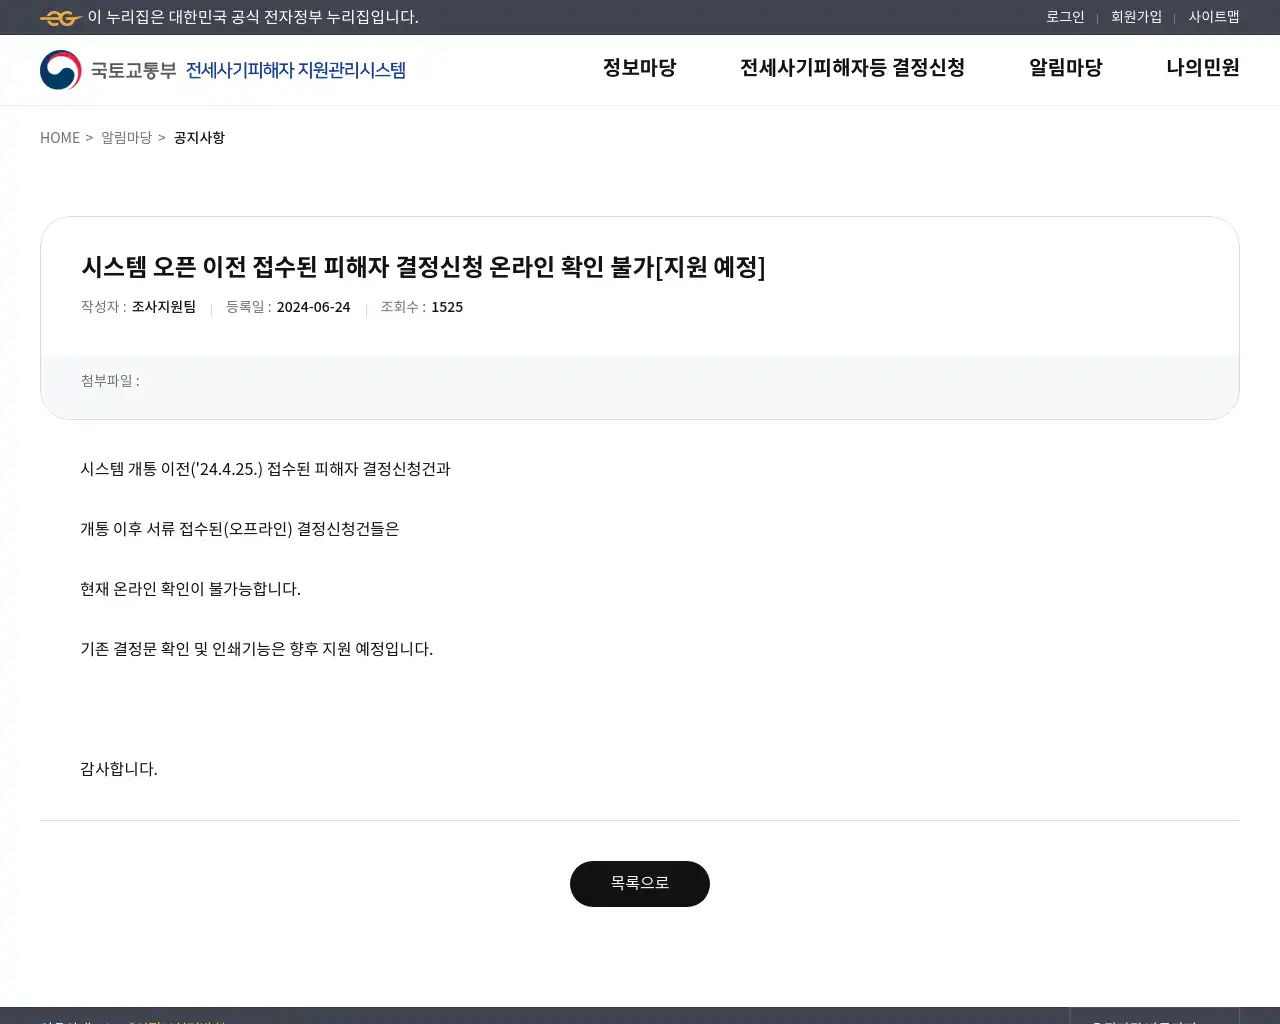Open the 정보마당 menu

tap(639, 68)
